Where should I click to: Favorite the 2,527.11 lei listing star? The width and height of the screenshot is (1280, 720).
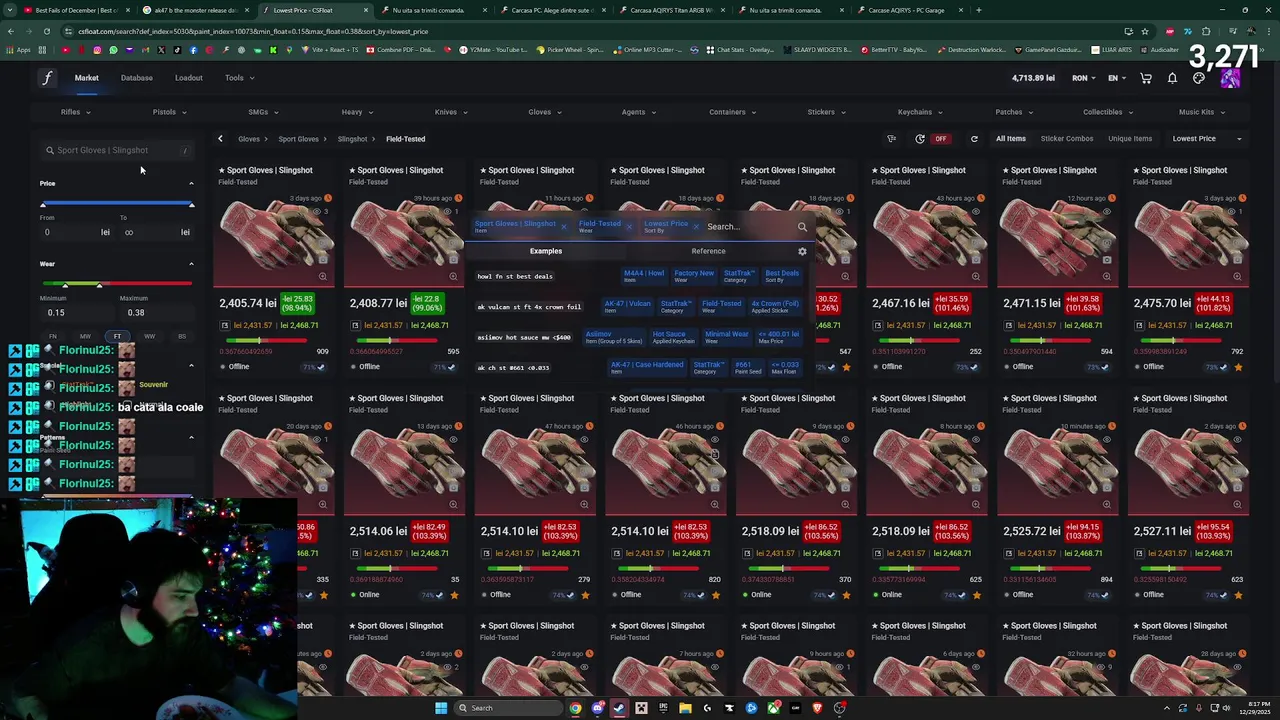(1238, 595)
